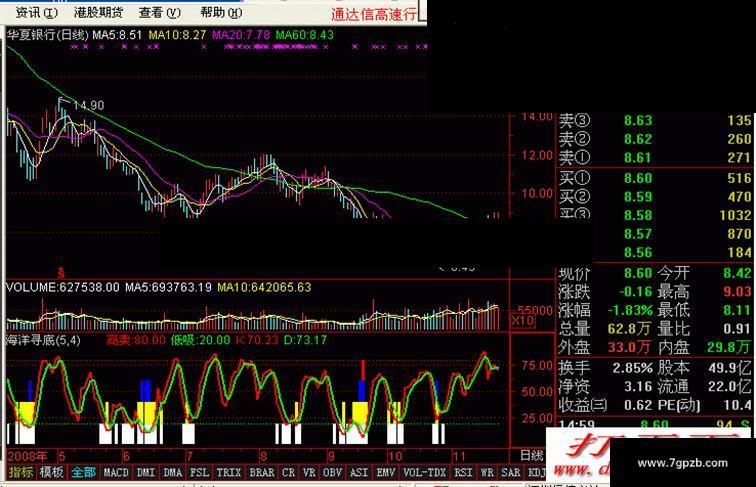756x487 pixels.
Task: Switch to the BRAR indicator
Action: [x=262, y=473]
